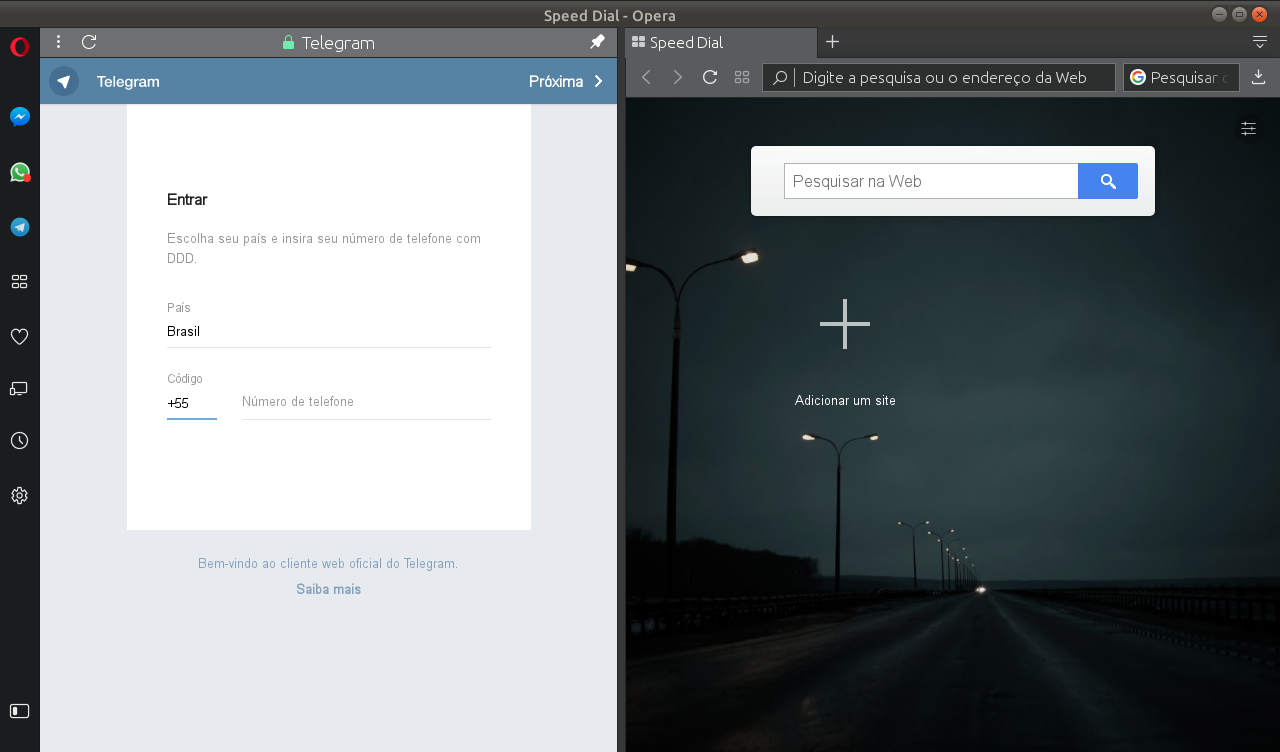This screenshot has width=1280, height=752.
Task: Click the Pesquisar na Web search field
Action: (931, 181)
